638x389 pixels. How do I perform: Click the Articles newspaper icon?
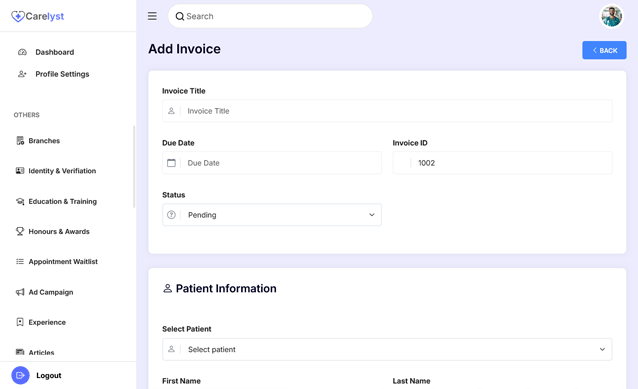[20, 352]
